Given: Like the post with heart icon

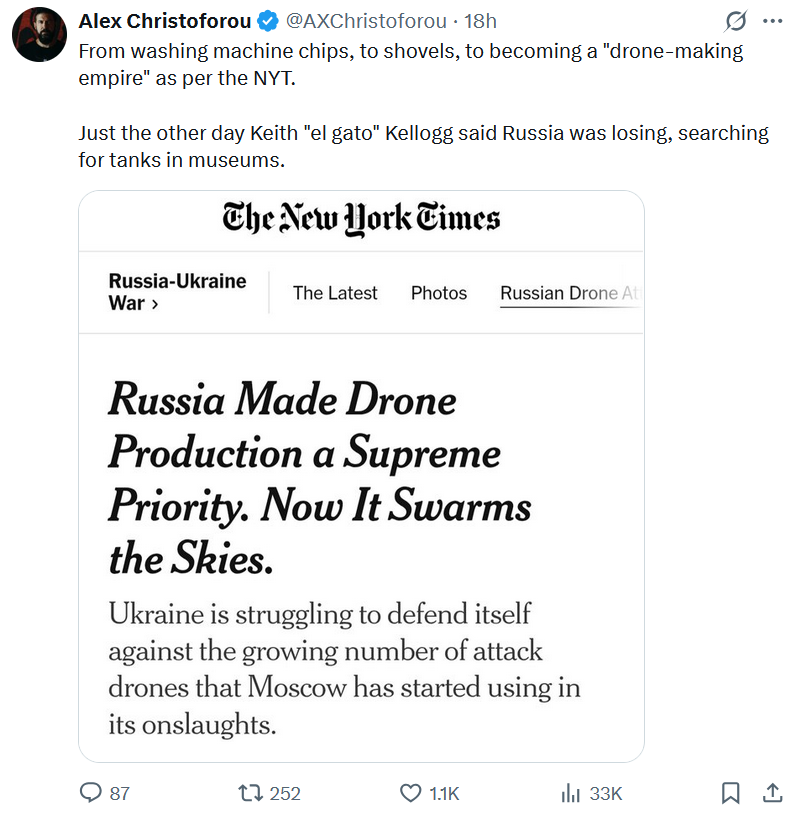Looking at the screenshot, I should [410, 793].
